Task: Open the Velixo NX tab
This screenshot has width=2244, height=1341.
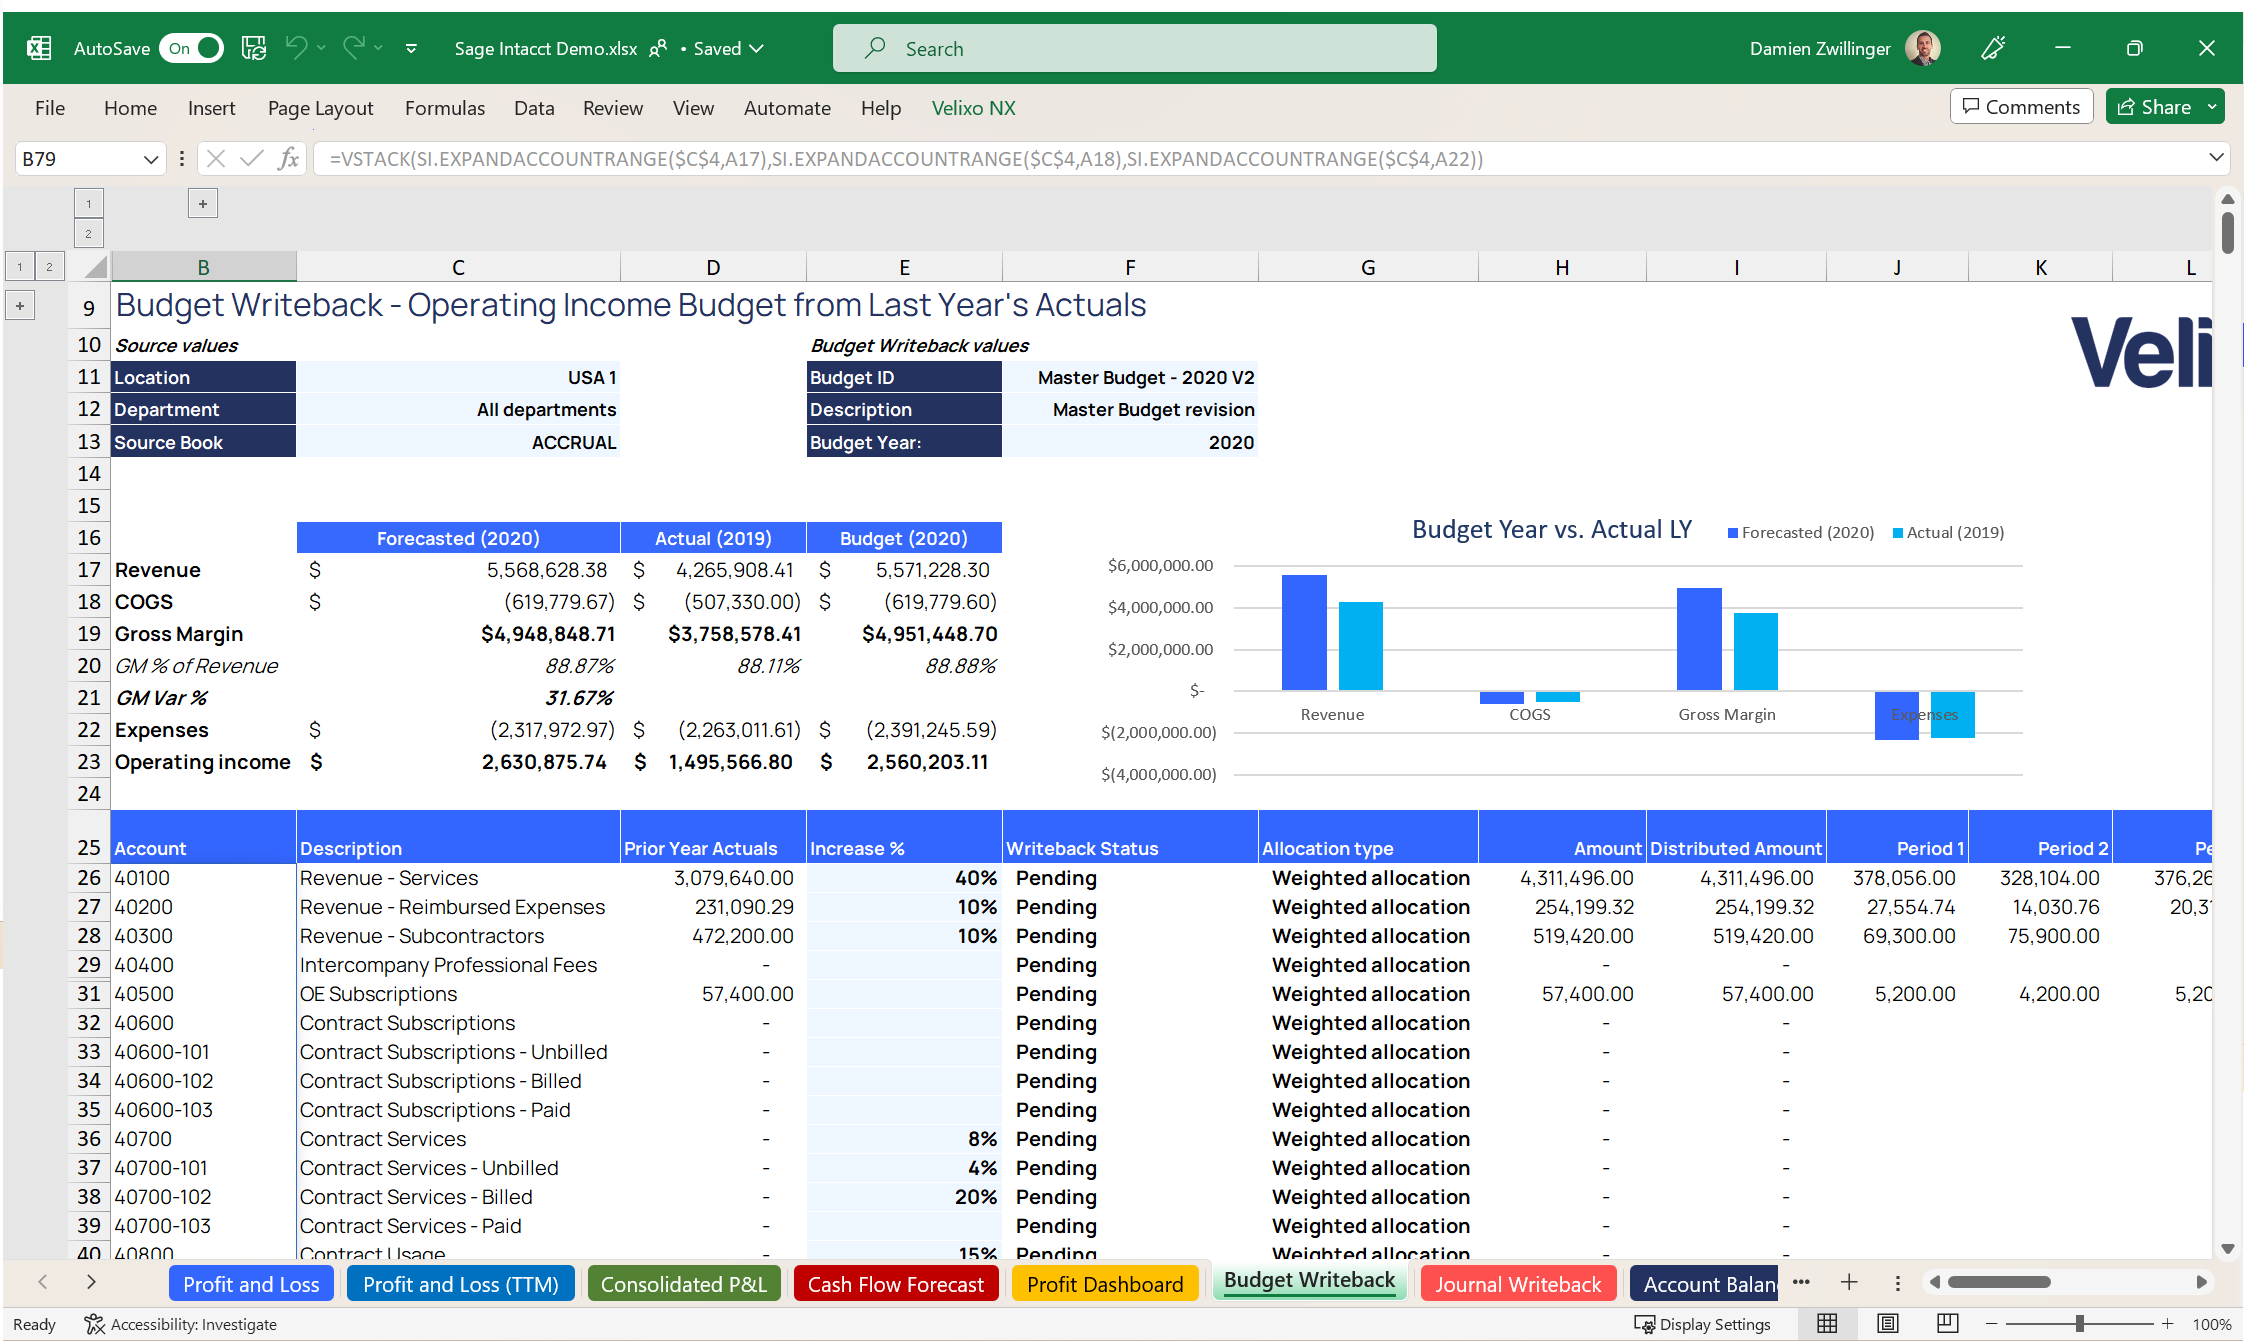Action: [973, 108]
